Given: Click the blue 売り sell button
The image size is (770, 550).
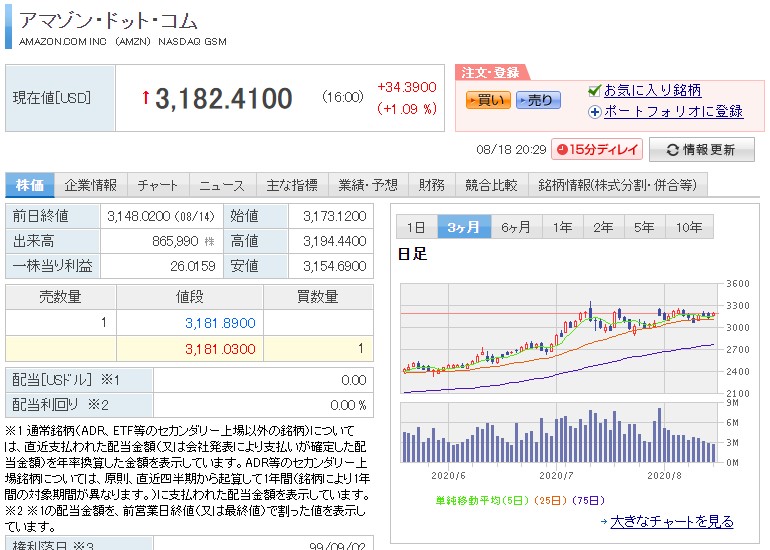Looking at the screenshot, I should click(x=538, y=100).
